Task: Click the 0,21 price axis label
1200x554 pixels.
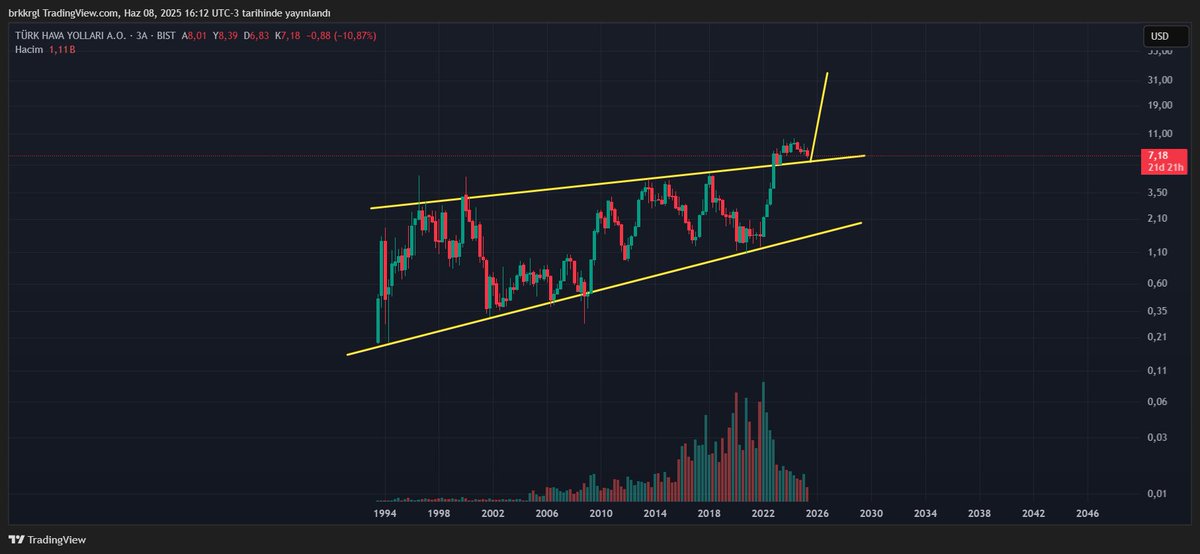Action: coord(1158,337)
